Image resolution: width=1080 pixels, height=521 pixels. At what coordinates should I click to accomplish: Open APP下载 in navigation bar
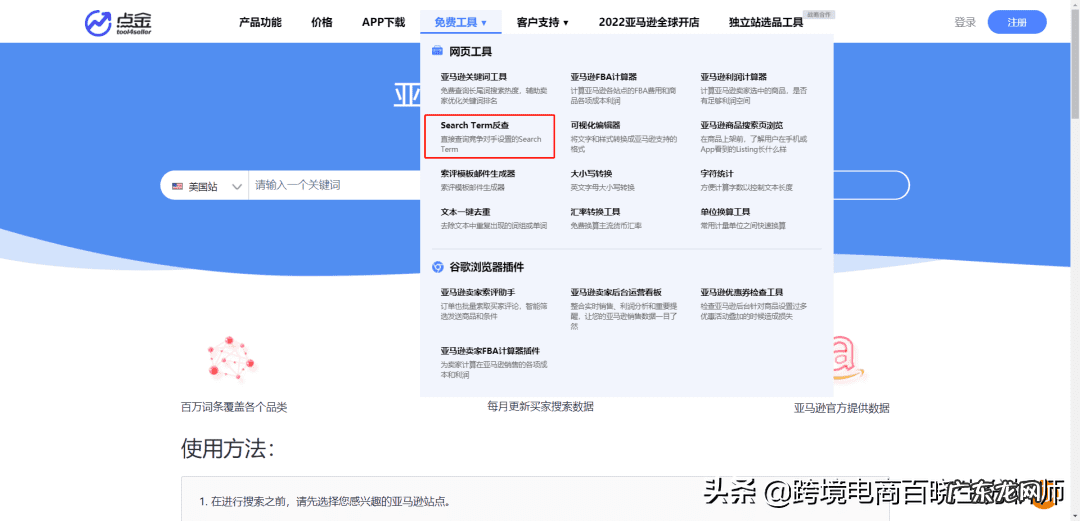pos(383,22)
